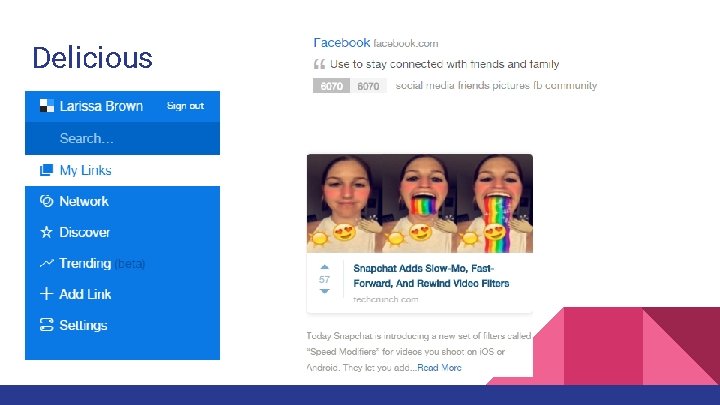
Task: Click the Discover star icon
Action: point(46,232)
